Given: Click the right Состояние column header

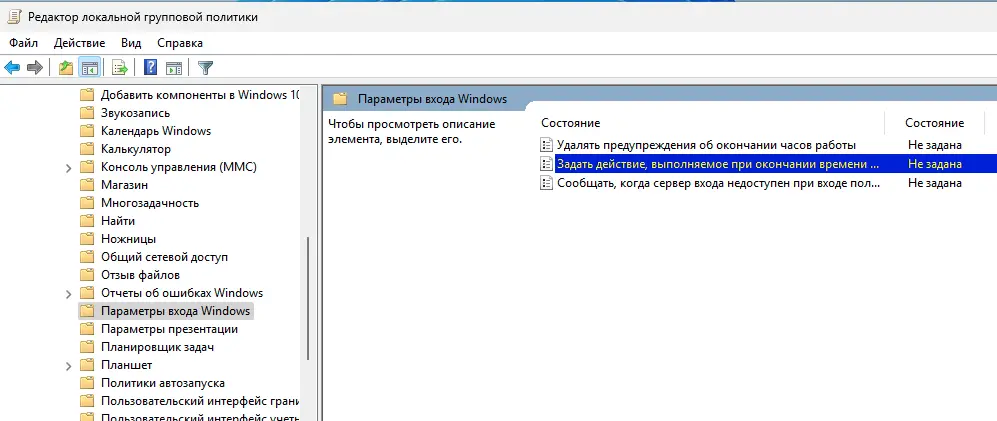Looking at the screenshot, I should click(x=935, y=123).
